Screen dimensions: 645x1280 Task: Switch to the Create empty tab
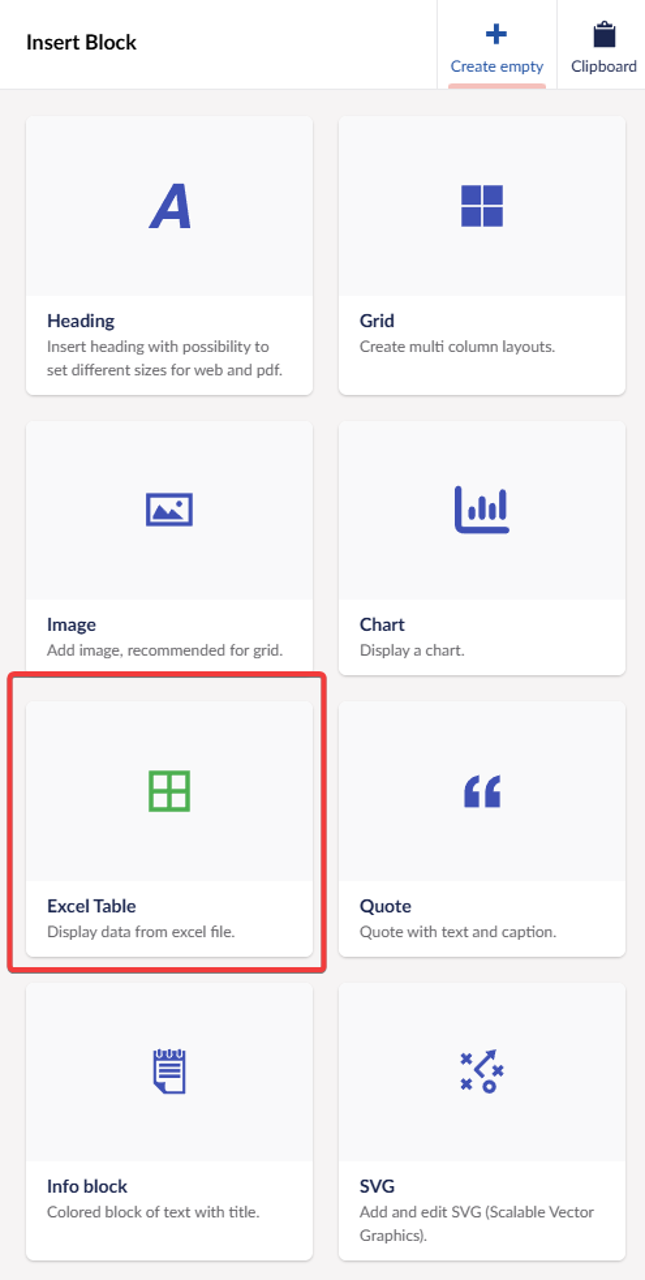click(x=497, y=66)
